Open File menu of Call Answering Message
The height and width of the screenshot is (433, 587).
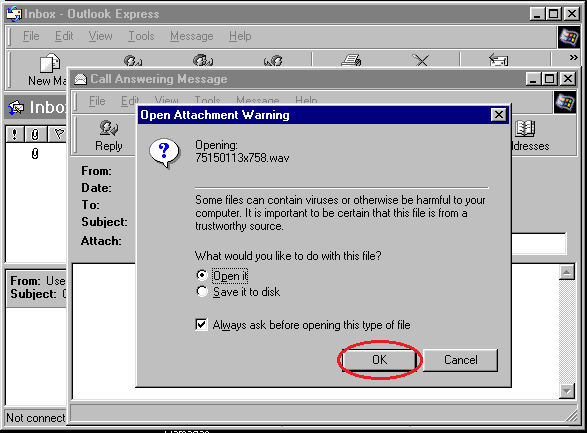pos(97,101)
